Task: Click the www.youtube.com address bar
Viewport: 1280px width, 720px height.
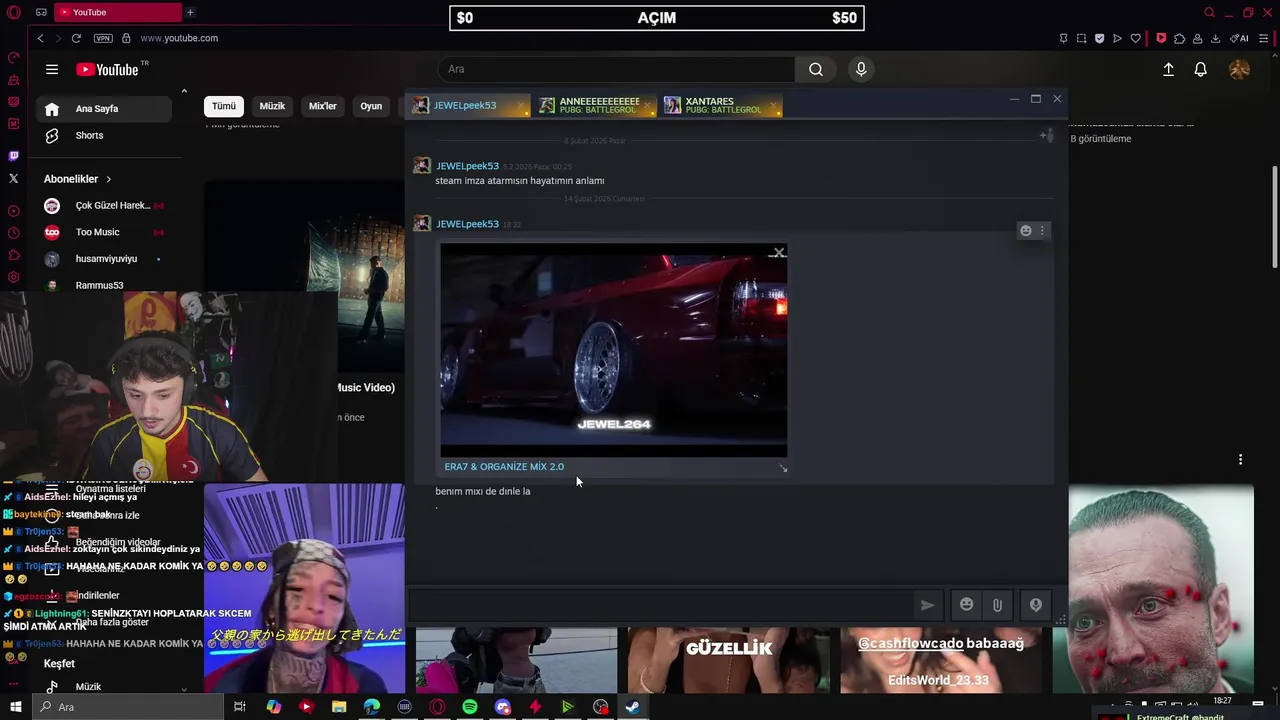Action: coord(179,38)
